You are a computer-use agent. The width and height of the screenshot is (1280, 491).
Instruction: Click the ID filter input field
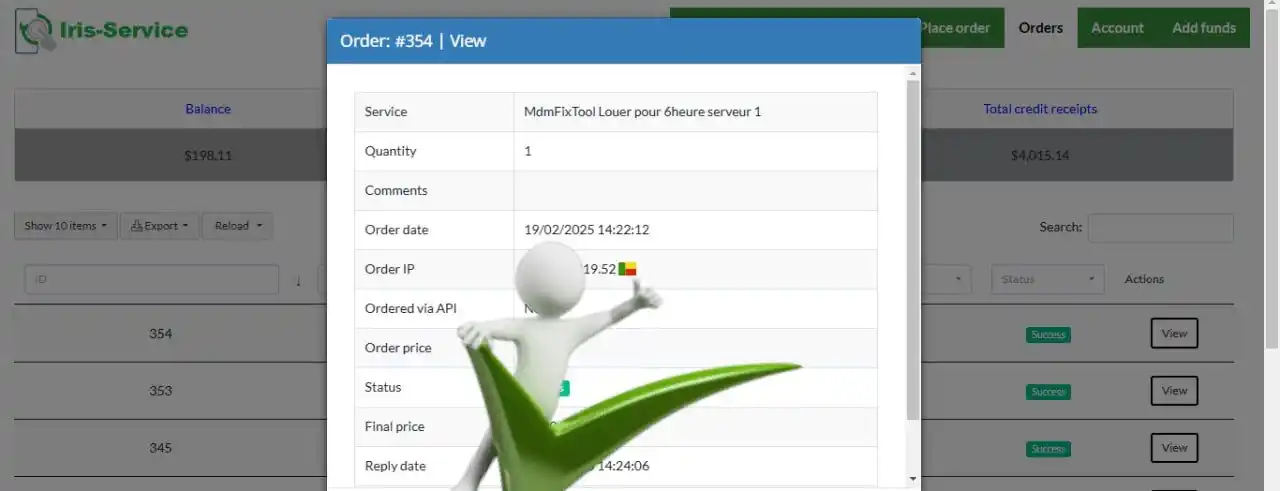[x=151, y=280]
